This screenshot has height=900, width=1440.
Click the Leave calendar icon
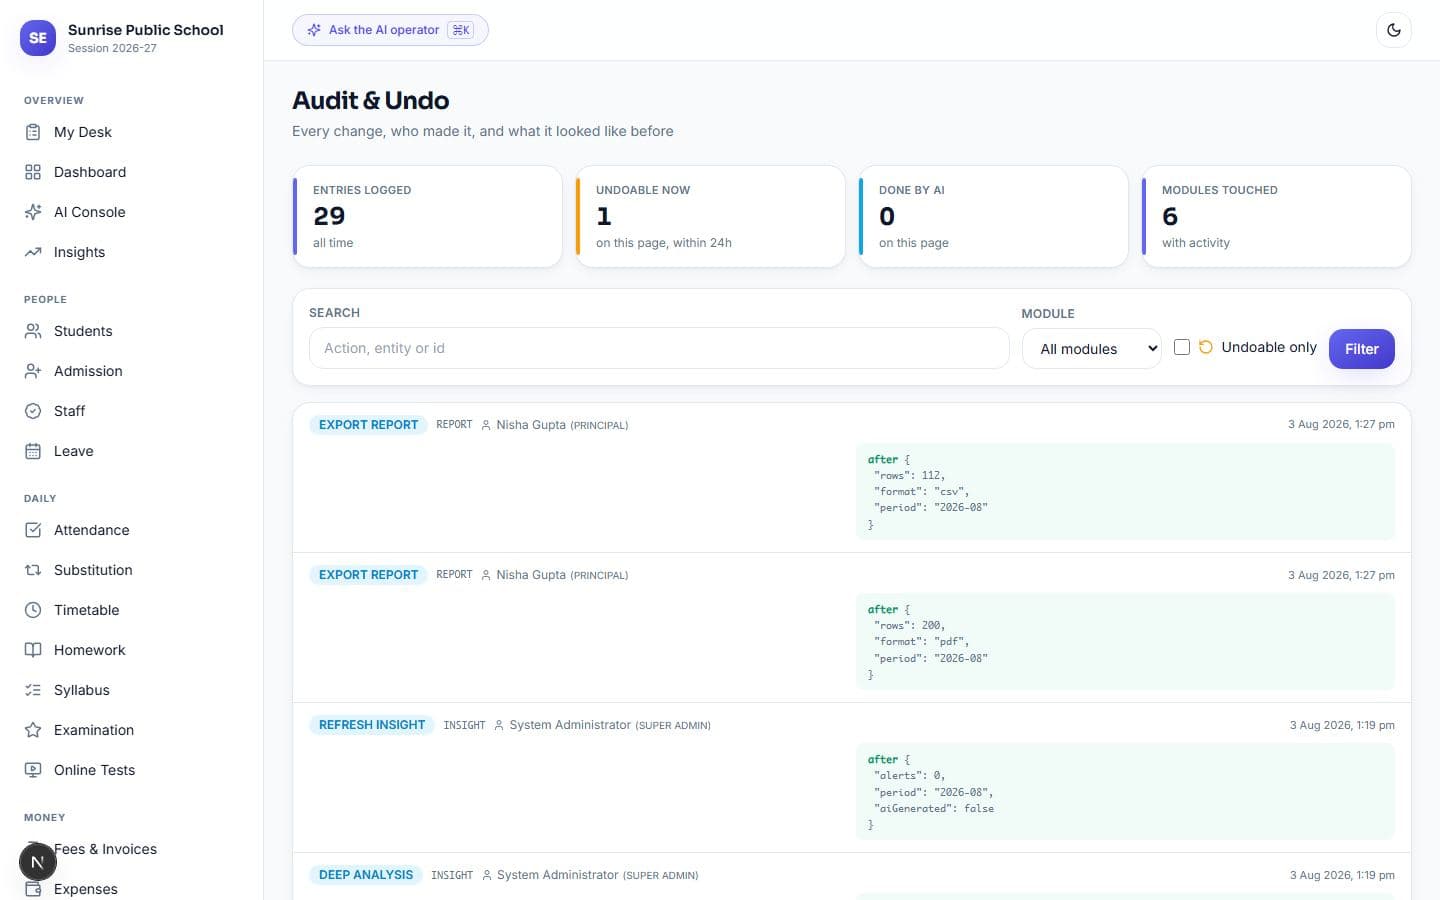33,451
